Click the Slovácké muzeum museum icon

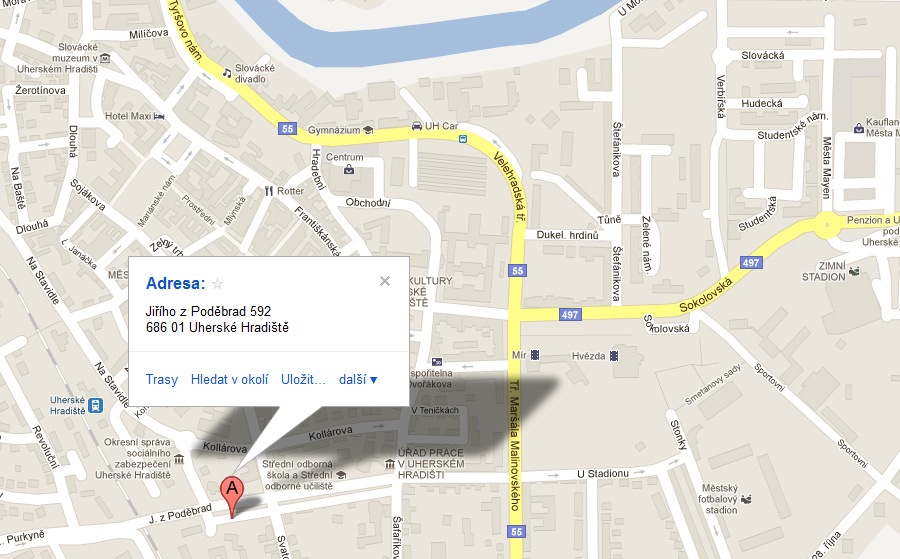coord(104,58)
